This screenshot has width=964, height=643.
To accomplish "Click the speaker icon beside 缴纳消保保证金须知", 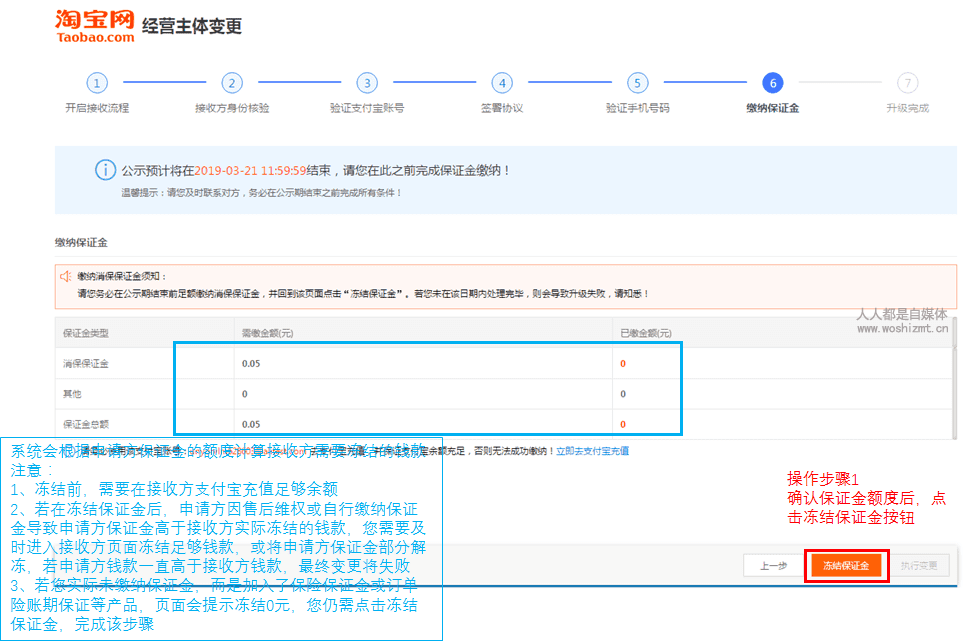I will point(66,276).
